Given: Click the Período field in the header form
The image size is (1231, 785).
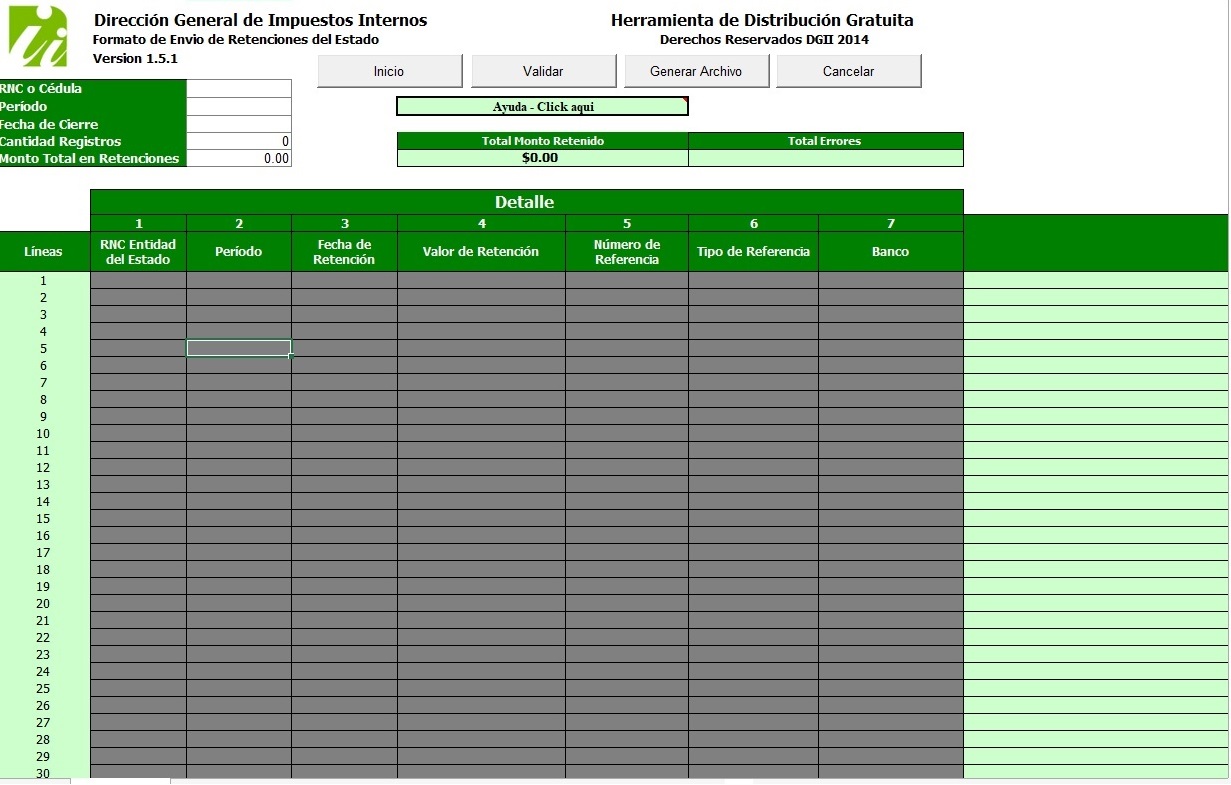Looking at the screenshot, I should tap(238, 106).
